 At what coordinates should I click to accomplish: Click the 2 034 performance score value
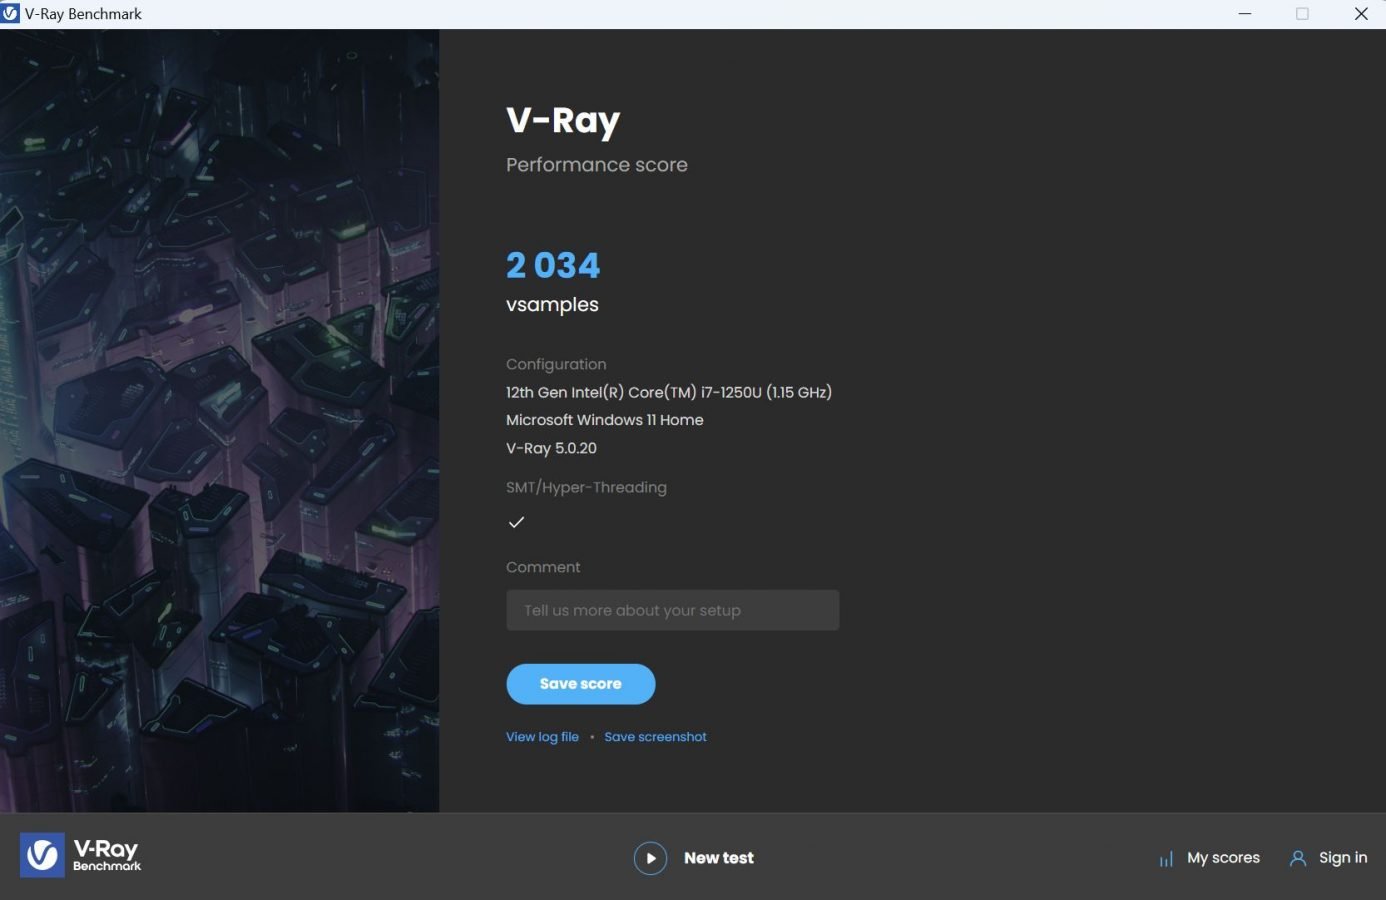[x=553, y=265]
